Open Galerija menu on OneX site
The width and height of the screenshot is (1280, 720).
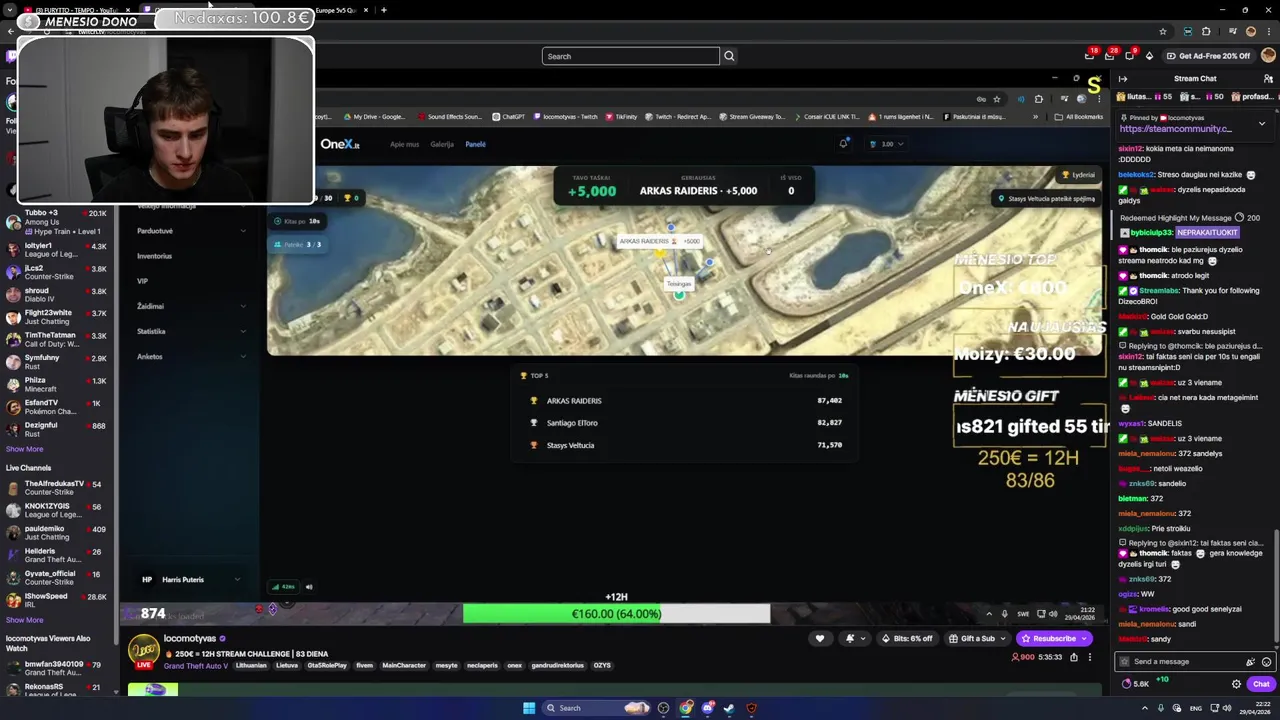[x=442, y=144]
